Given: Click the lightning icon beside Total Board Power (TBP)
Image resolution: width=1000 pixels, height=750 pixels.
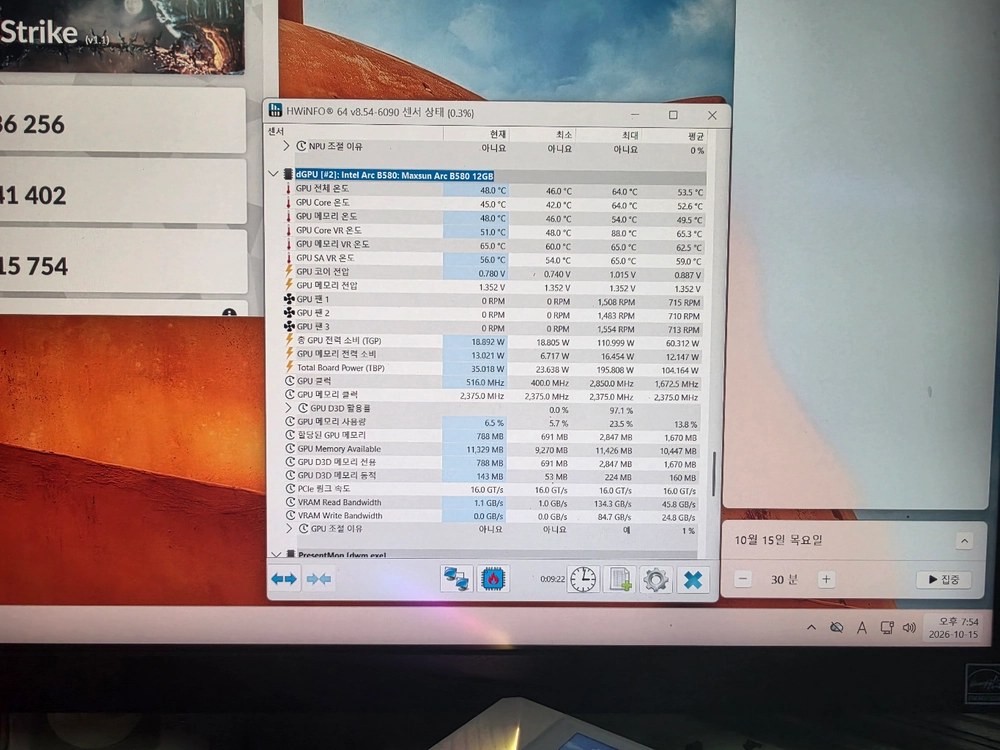Looking at the screenshot, I should 289,367.
